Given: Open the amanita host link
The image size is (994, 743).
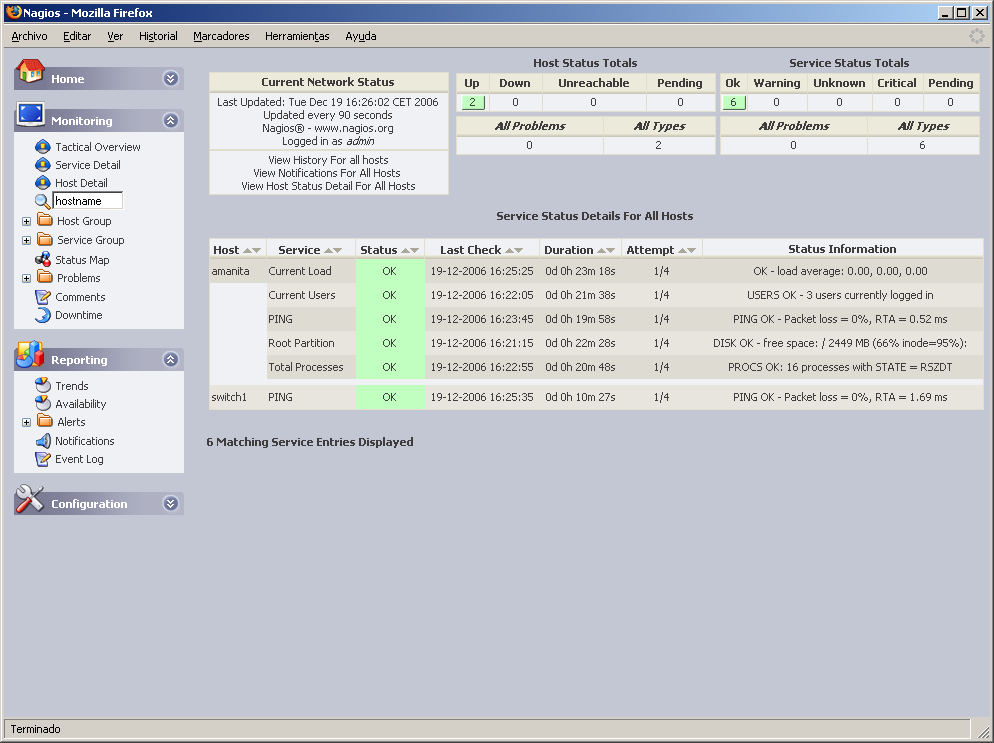Looking at the screenshot, I should pos(230,271).
